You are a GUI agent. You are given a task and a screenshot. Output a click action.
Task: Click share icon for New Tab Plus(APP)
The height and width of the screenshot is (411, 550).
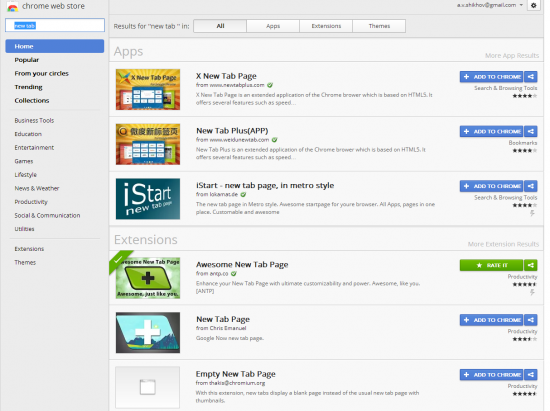(x=531, y=132)
